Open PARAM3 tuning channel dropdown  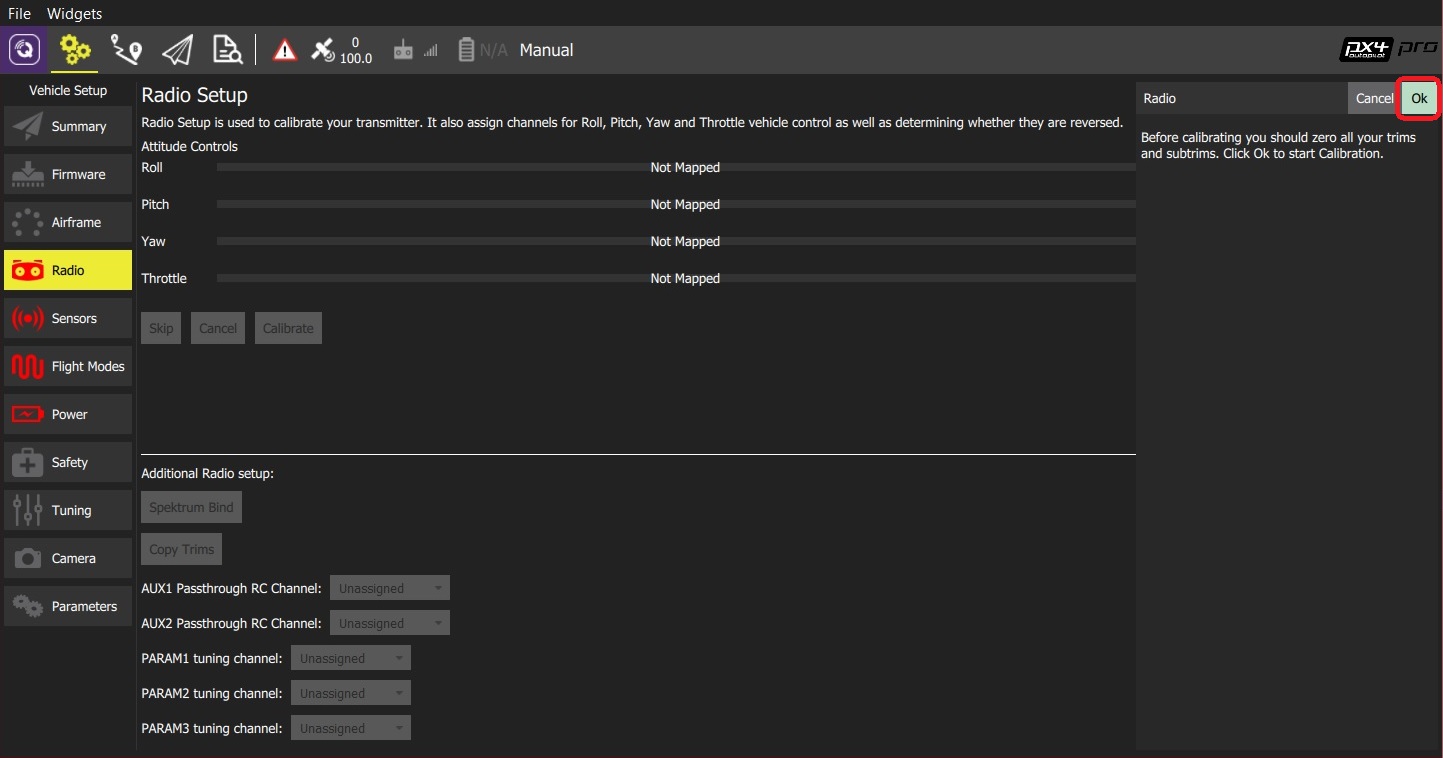tap(350, 729)
